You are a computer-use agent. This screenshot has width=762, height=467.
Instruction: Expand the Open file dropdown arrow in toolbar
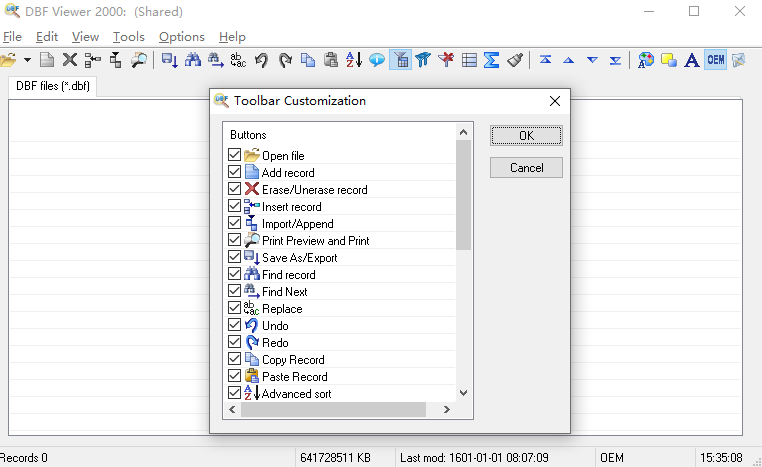(27, 60)
